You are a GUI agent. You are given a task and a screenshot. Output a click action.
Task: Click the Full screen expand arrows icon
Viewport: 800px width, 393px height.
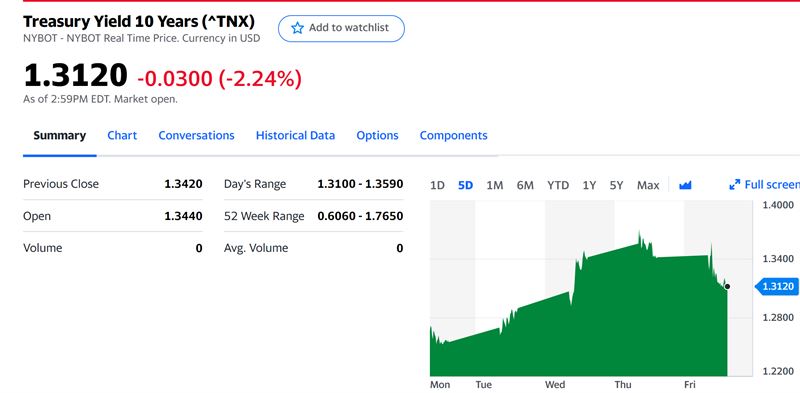coord(735,185)
